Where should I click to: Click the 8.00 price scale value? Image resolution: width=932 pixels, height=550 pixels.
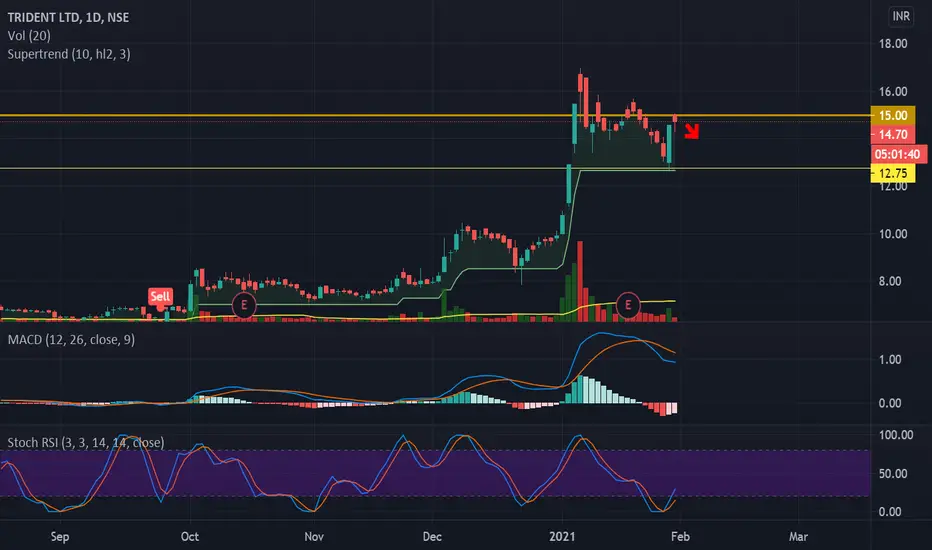890,281
